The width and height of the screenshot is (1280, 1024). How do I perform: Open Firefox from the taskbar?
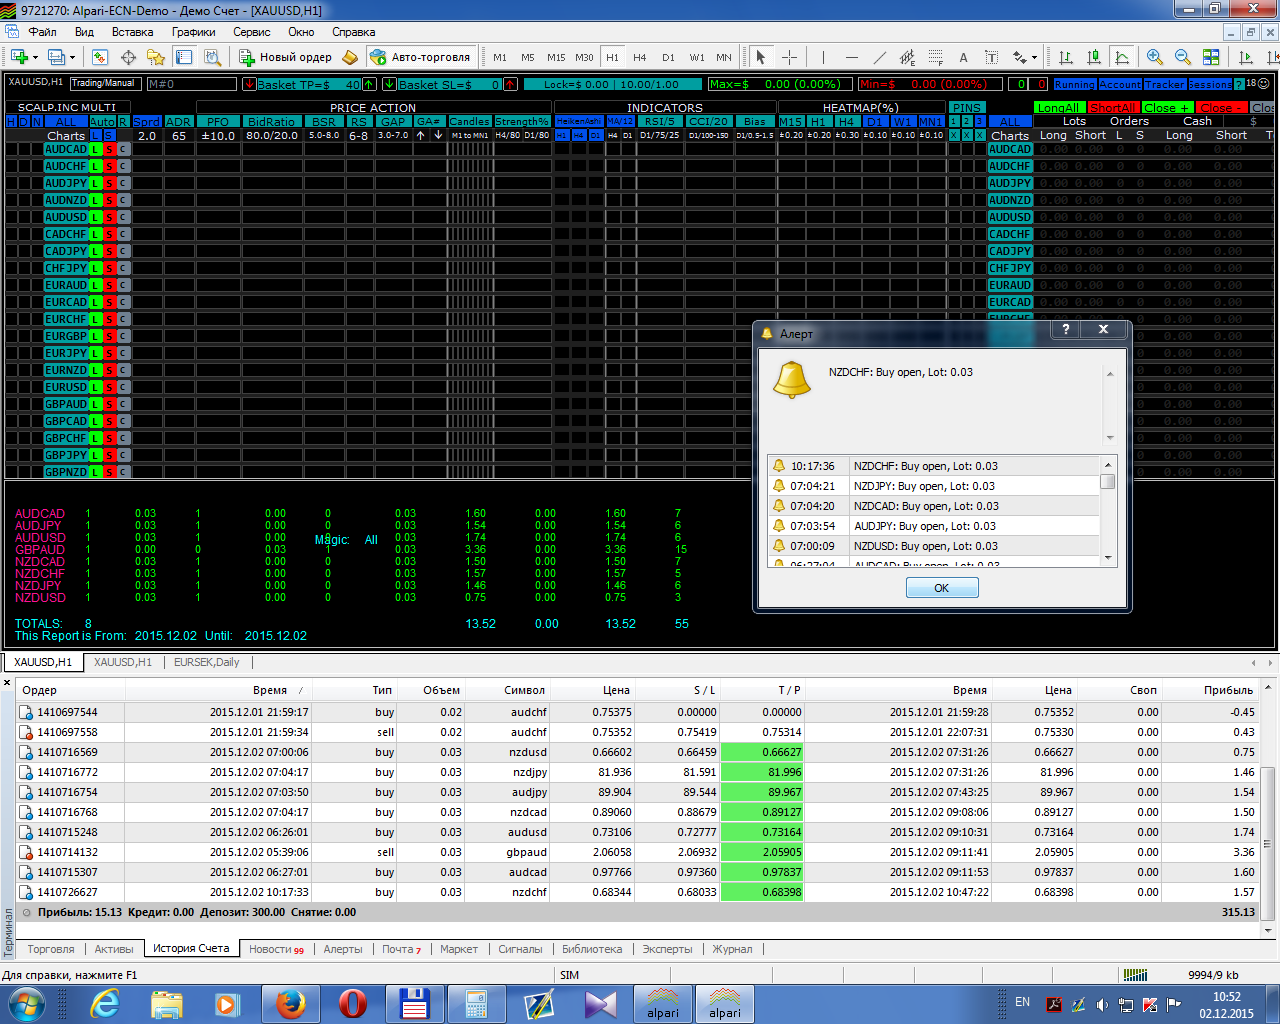pos(291,1003)
